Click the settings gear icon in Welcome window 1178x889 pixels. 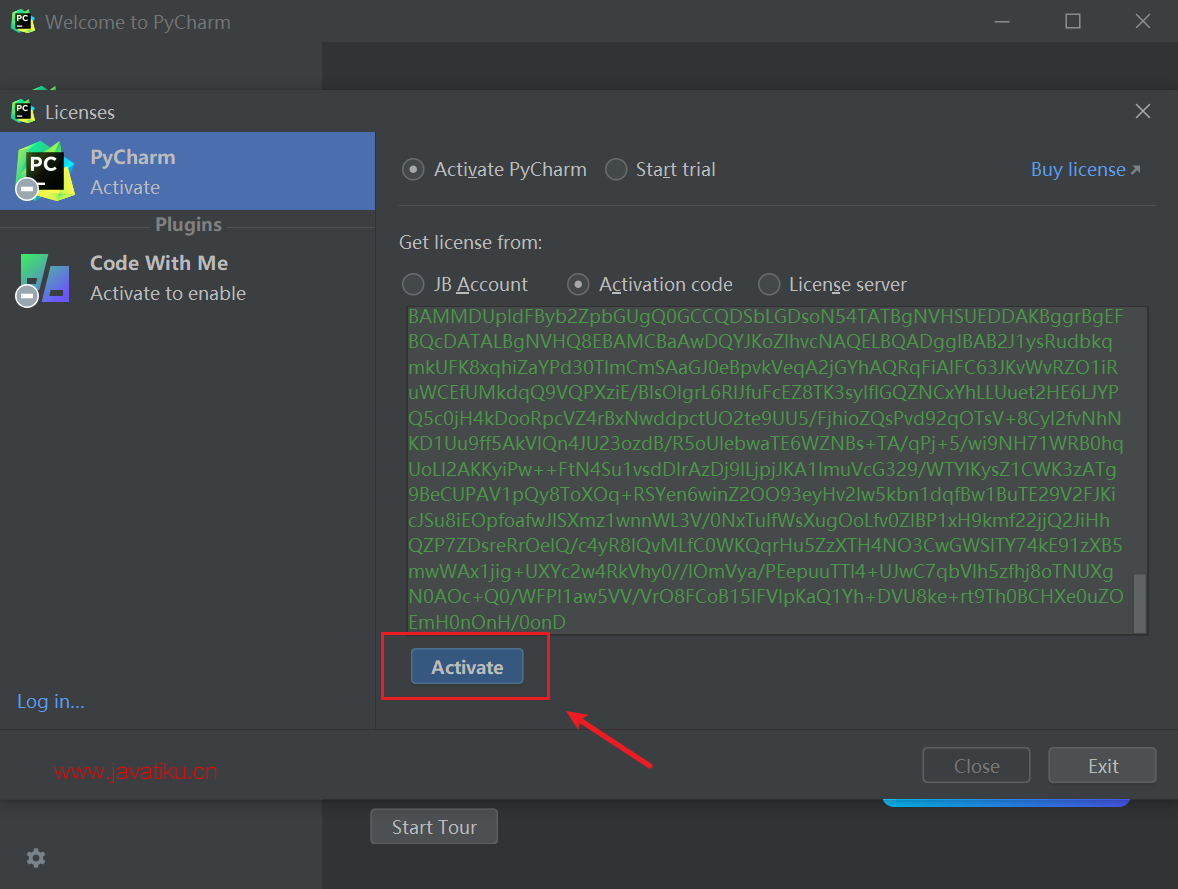coord(36,857)
